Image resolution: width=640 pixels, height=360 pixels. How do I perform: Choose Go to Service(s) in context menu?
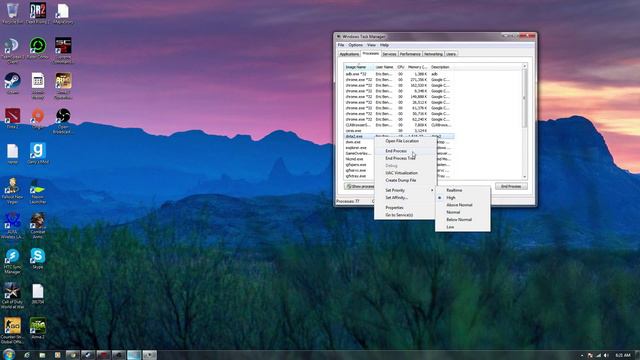[405, 215]
